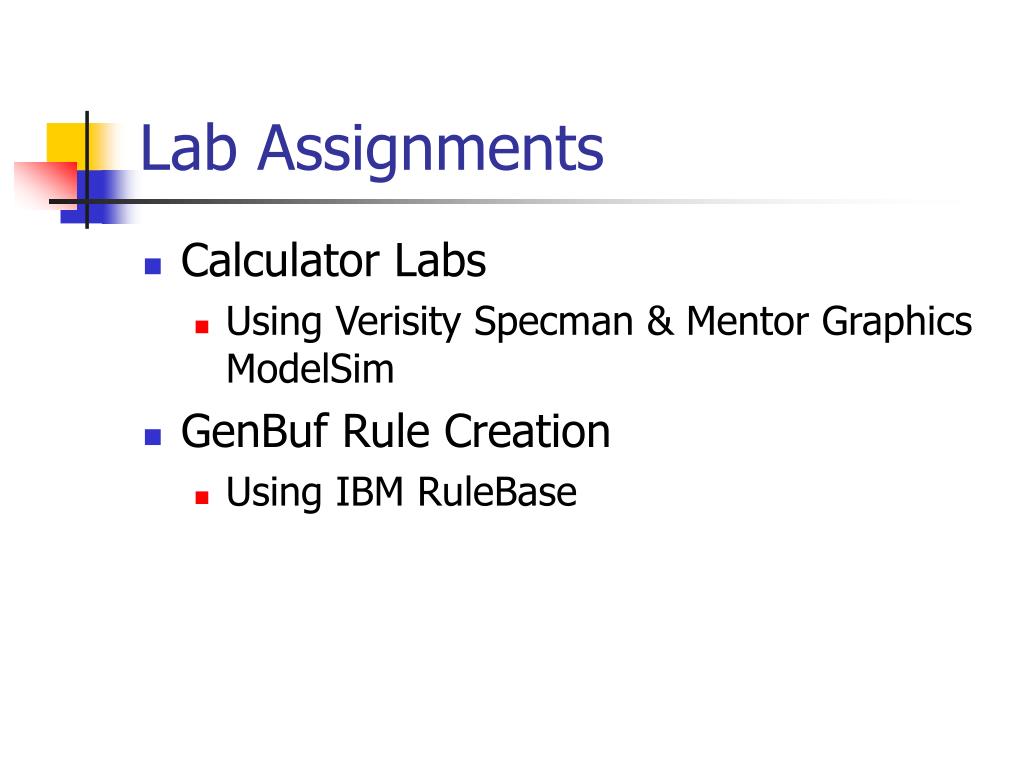
Task: Click the words Mentor Graphics
Action: [x=829, y=322]
